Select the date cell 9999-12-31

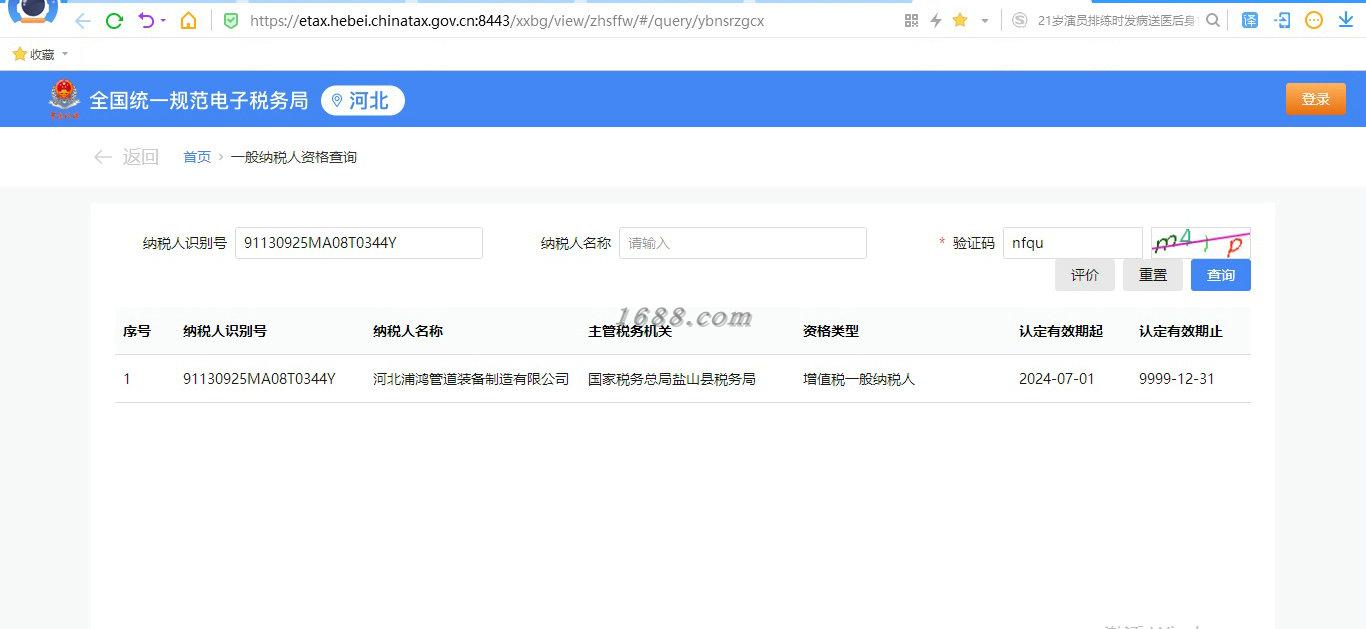click(1177, 379)
